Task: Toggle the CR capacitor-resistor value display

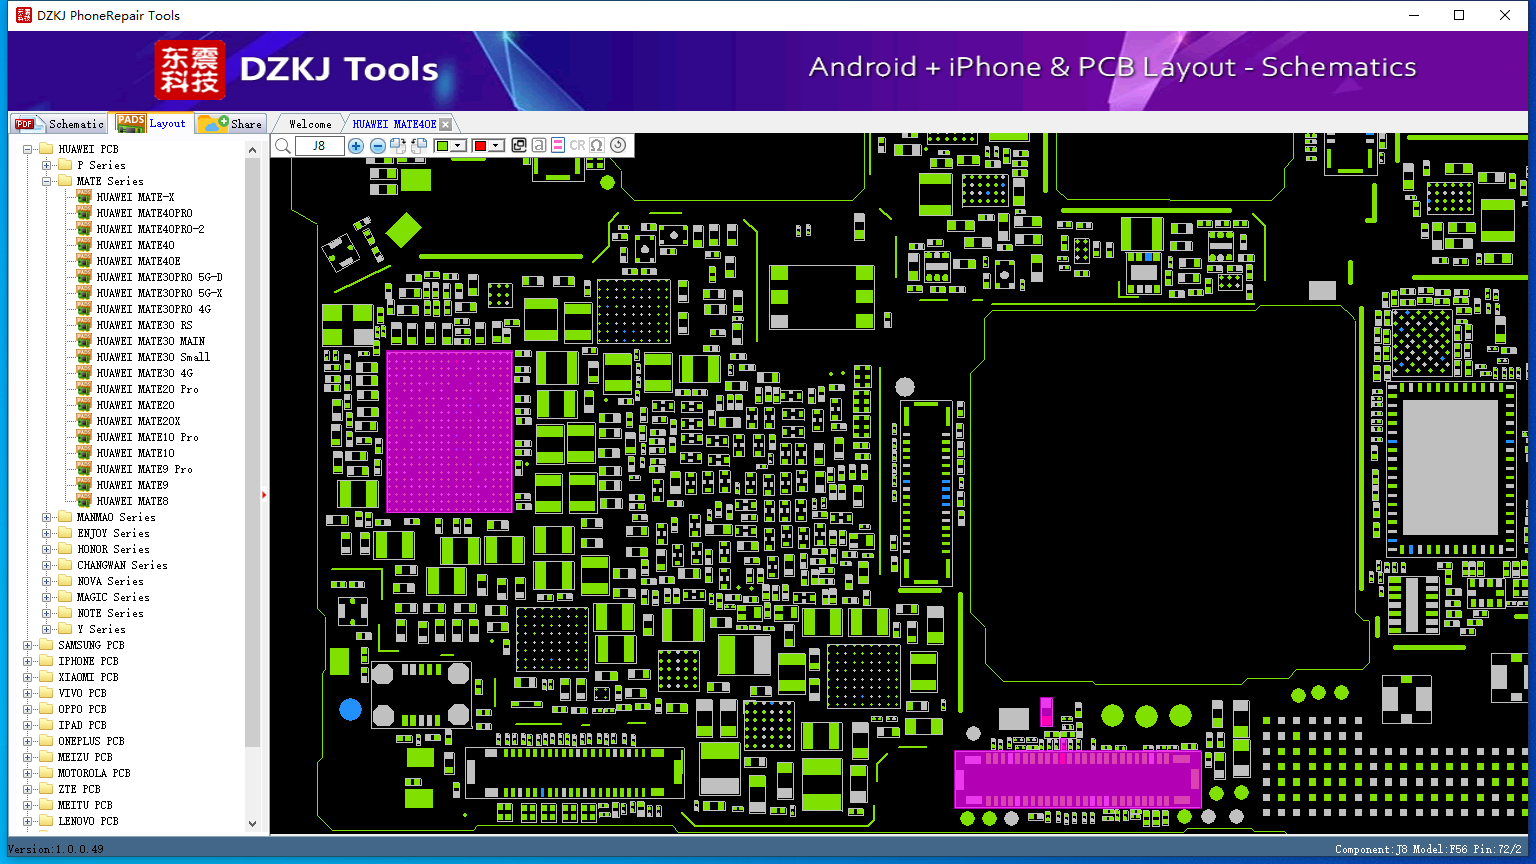Action: [577, 146]
